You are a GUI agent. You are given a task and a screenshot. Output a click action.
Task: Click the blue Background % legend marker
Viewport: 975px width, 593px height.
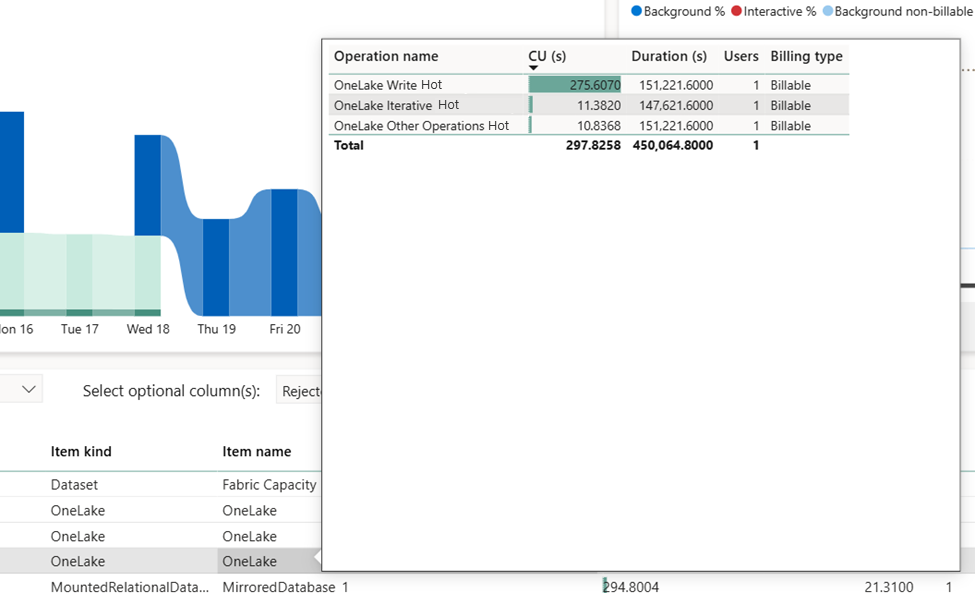tap(637, 11)
